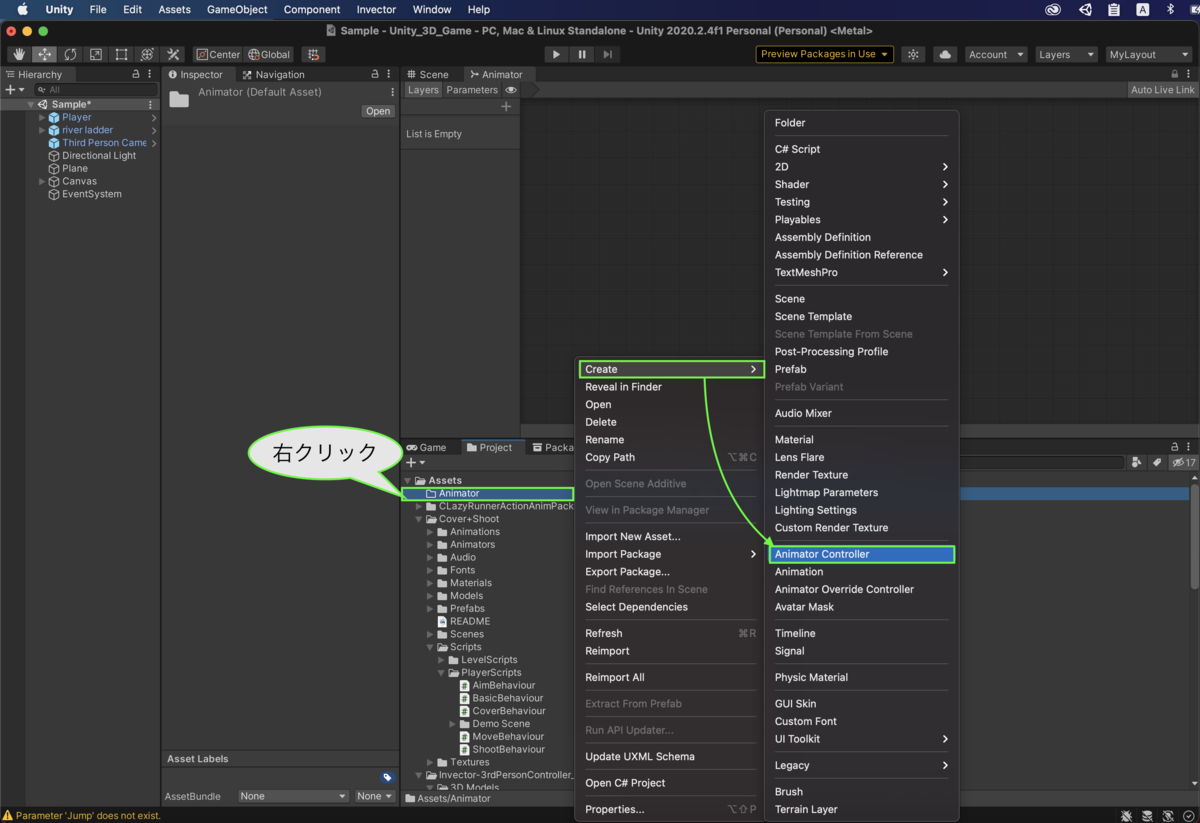Switch to the Game tab
This screenshot has width=1200, height=823.
pyautogui.click(x=426, y=447)
